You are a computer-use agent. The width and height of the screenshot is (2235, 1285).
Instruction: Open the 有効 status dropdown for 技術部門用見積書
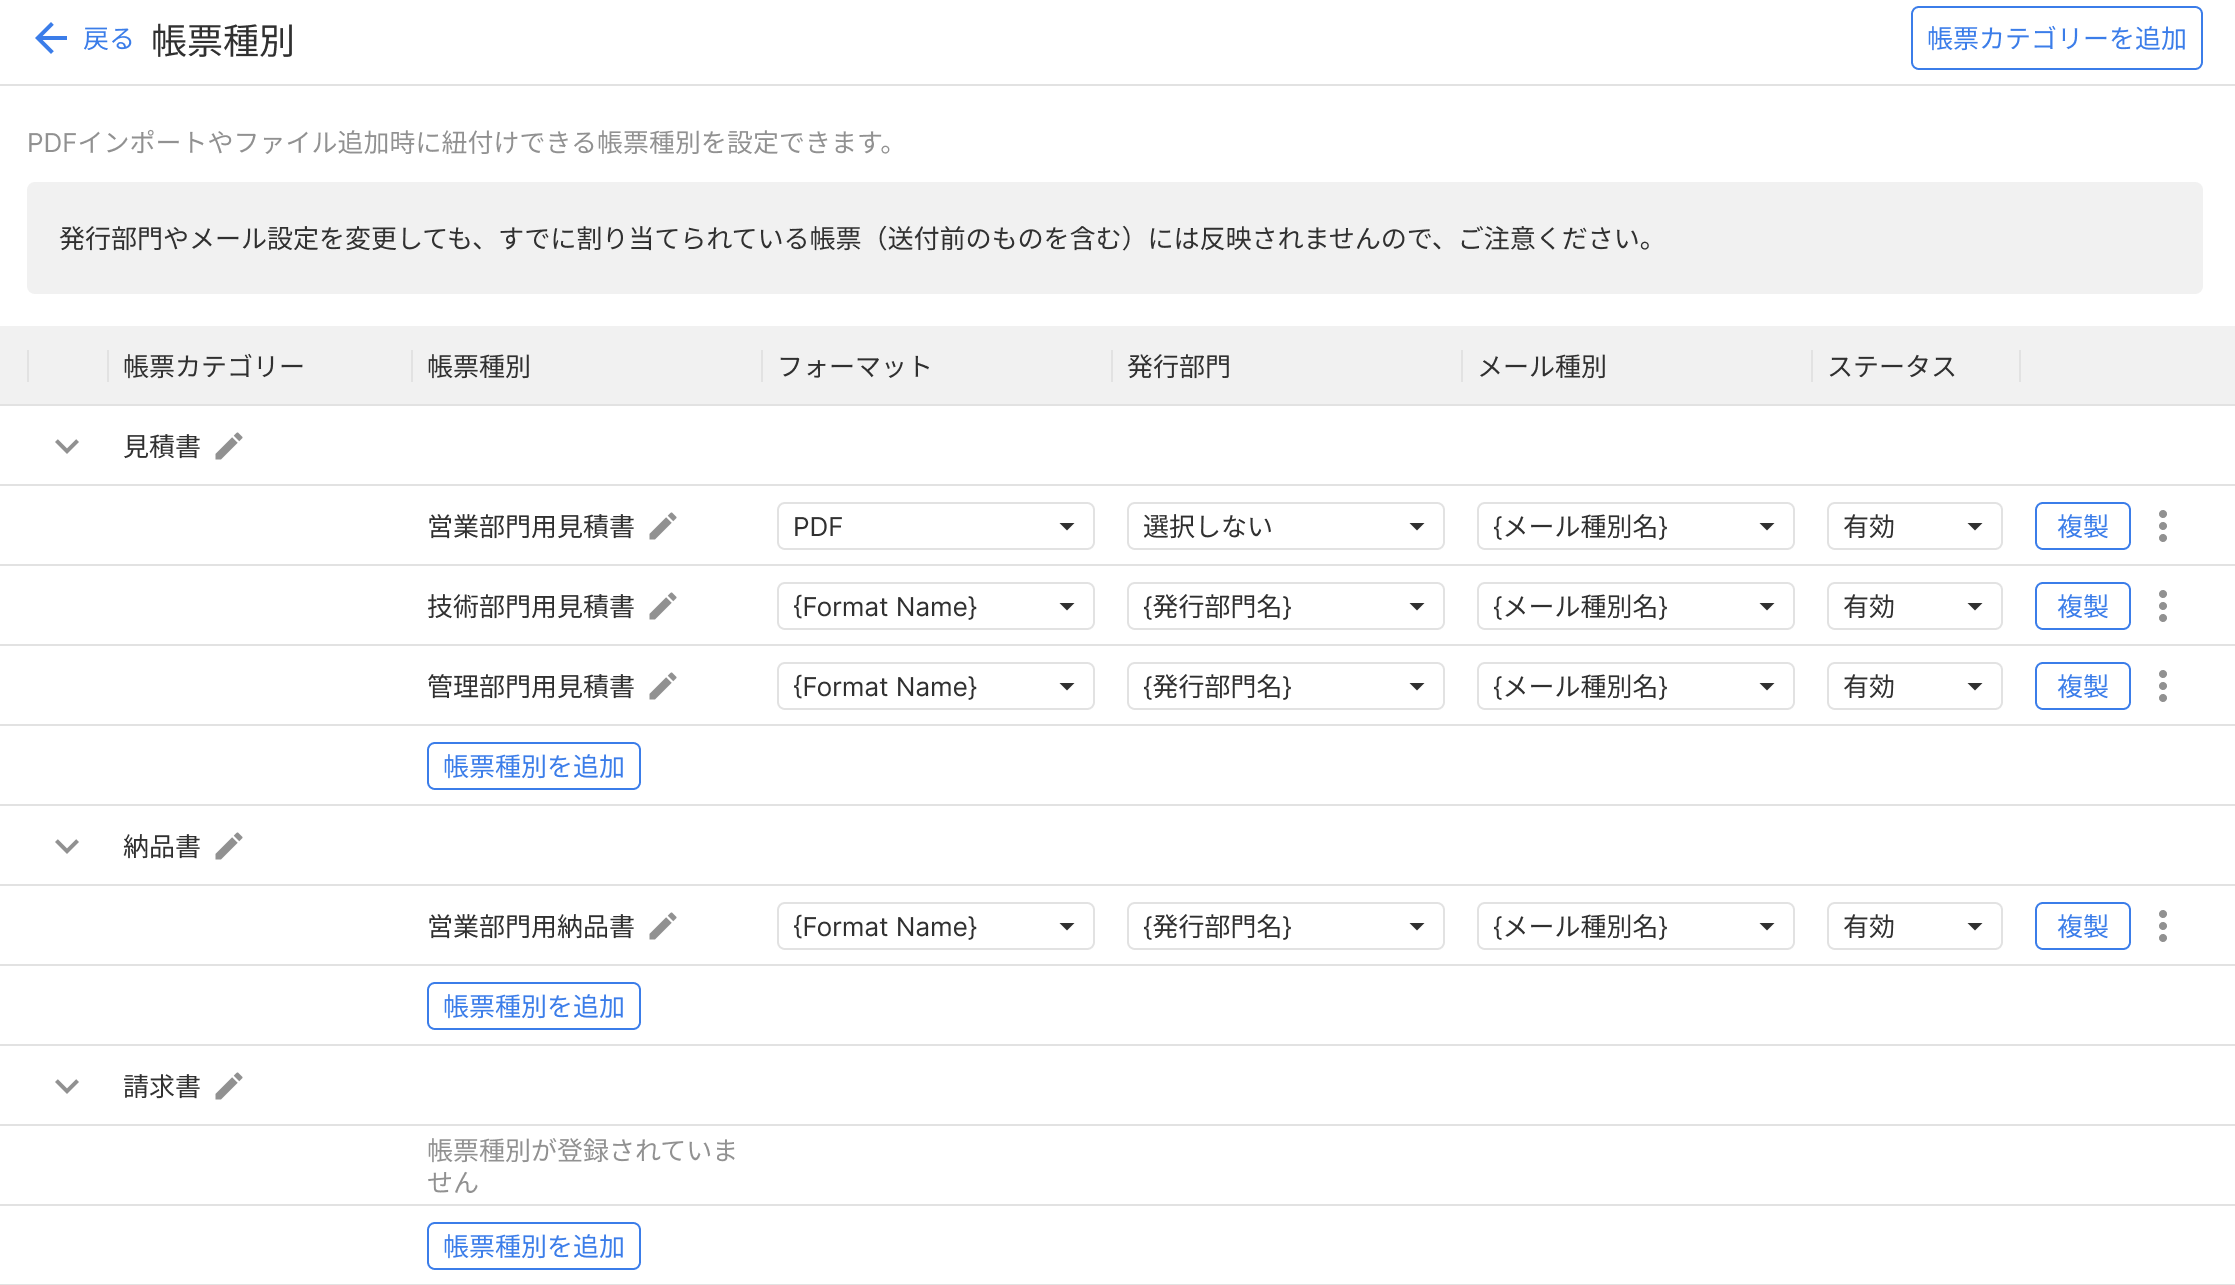(1914, 606)
